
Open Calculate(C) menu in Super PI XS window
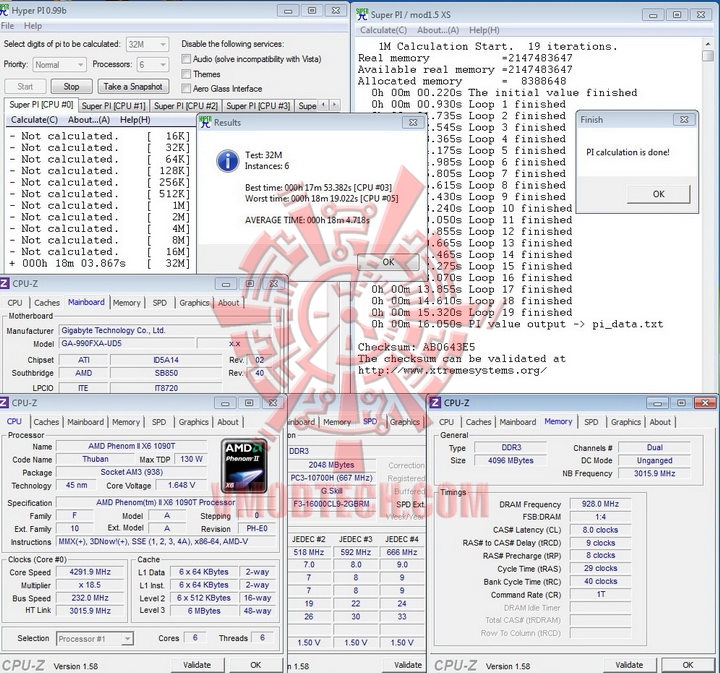click(383, 30)
